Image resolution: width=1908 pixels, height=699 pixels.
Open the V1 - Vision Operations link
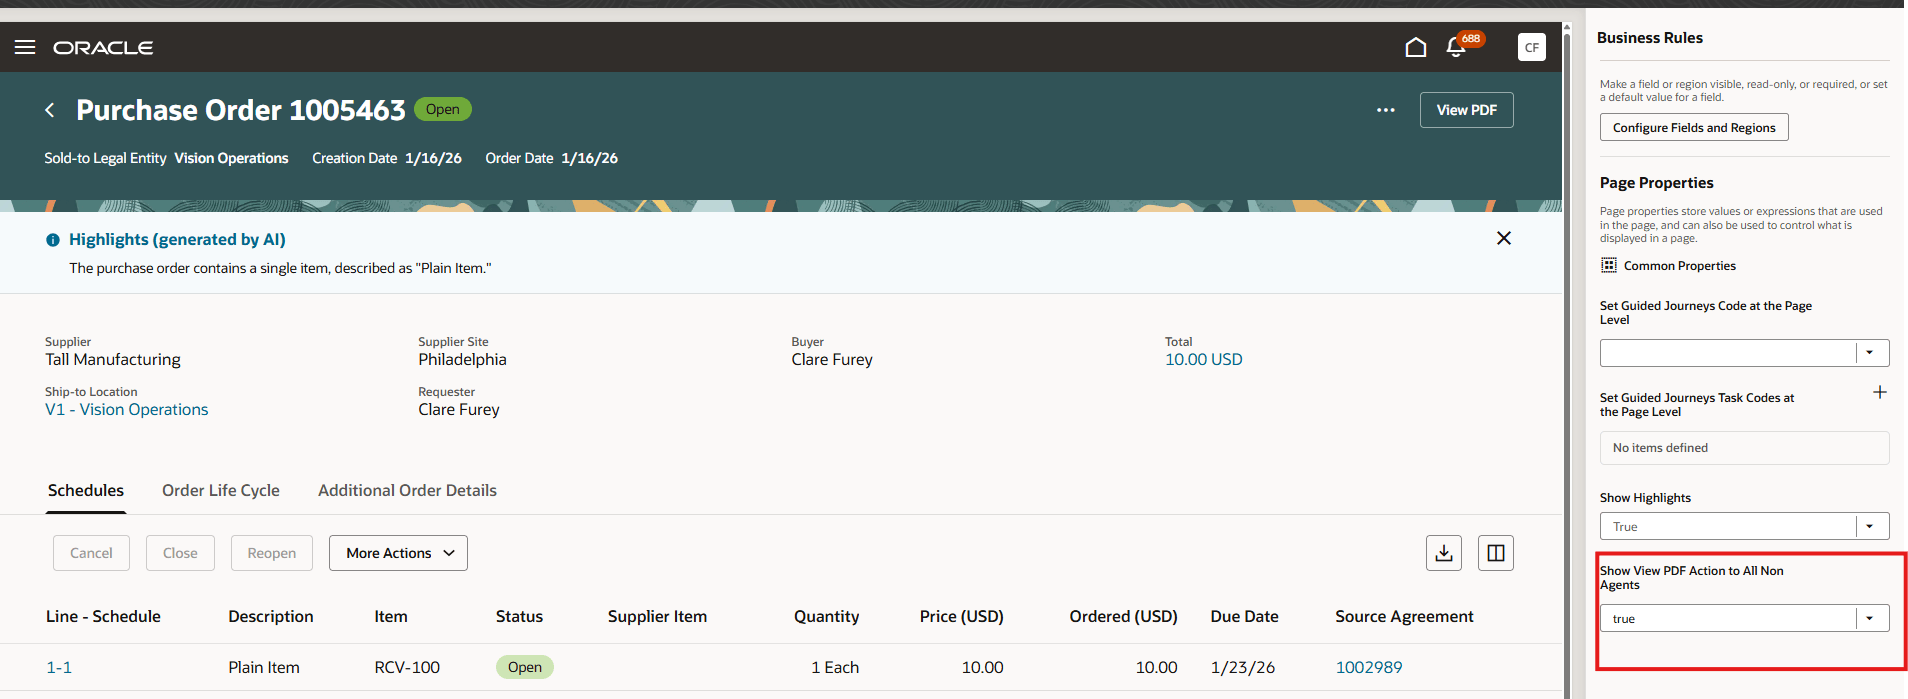[127, 409]
